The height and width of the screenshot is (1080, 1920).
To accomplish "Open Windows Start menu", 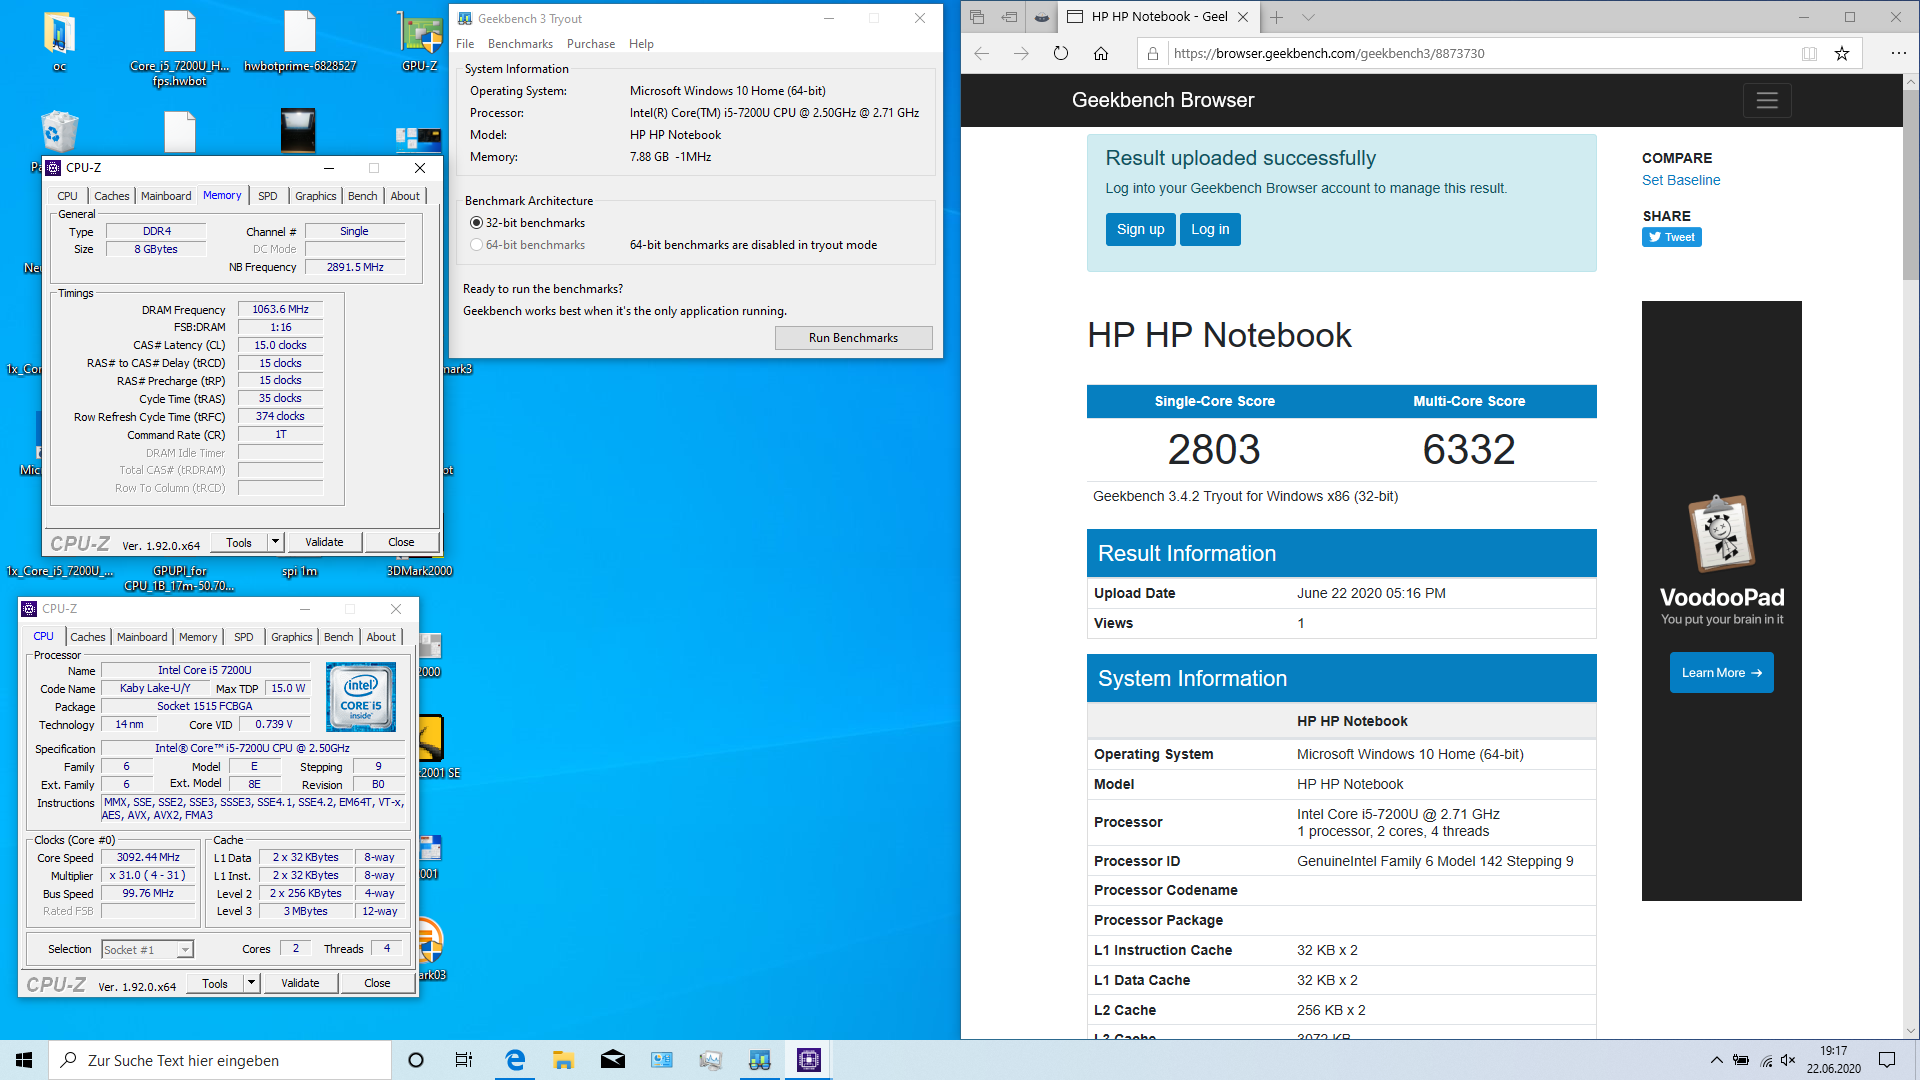I will 24,1060.
